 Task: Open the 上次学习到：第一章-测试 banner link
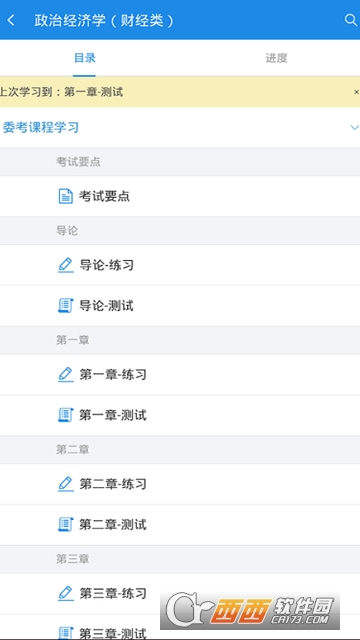click(x=61, y=92)
